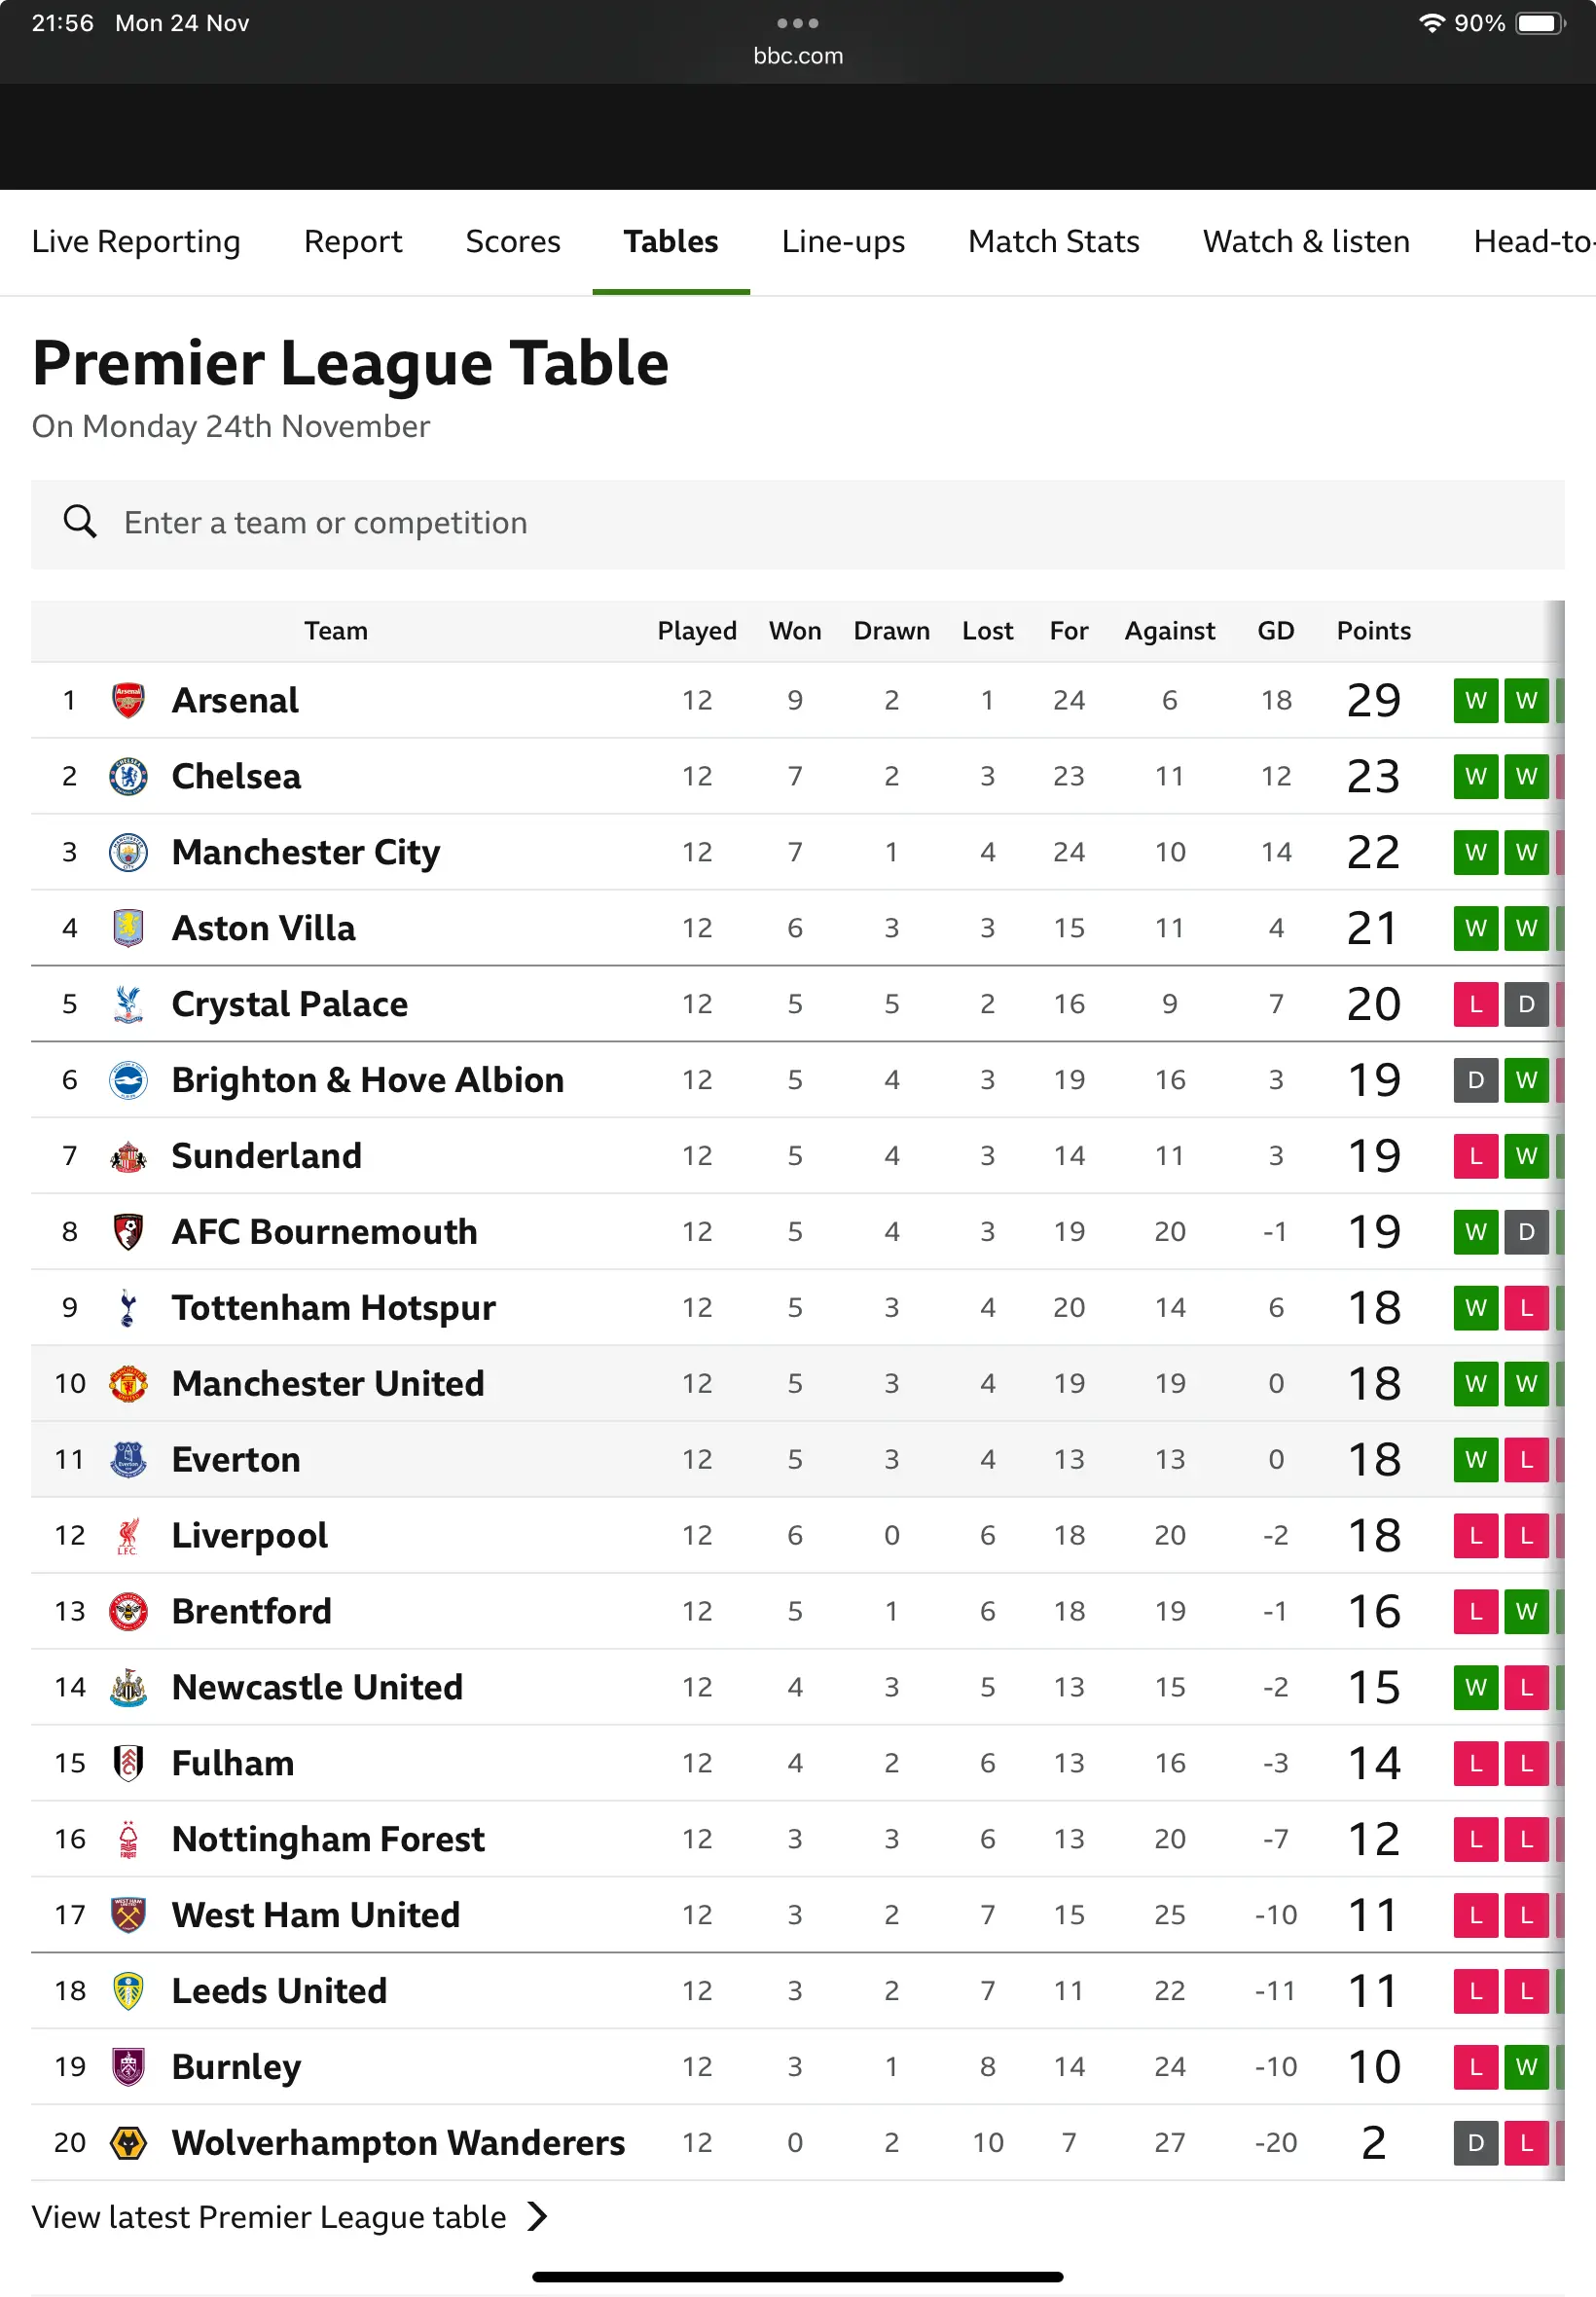Viewport: 1596px width, 2297px height.
Task: Click the Manchester City crest icon
Action: tap(128, 852)
